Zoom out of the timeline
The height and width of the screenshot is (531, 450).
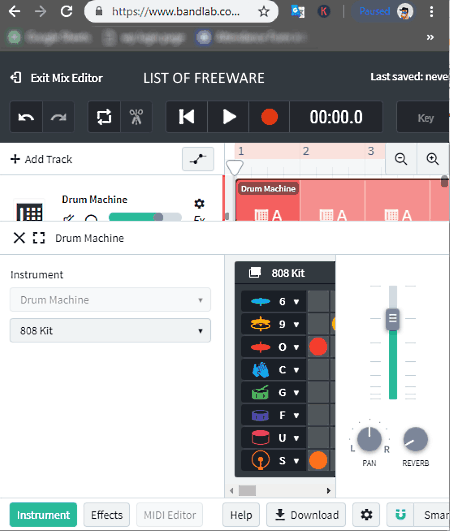coord(401,158)
